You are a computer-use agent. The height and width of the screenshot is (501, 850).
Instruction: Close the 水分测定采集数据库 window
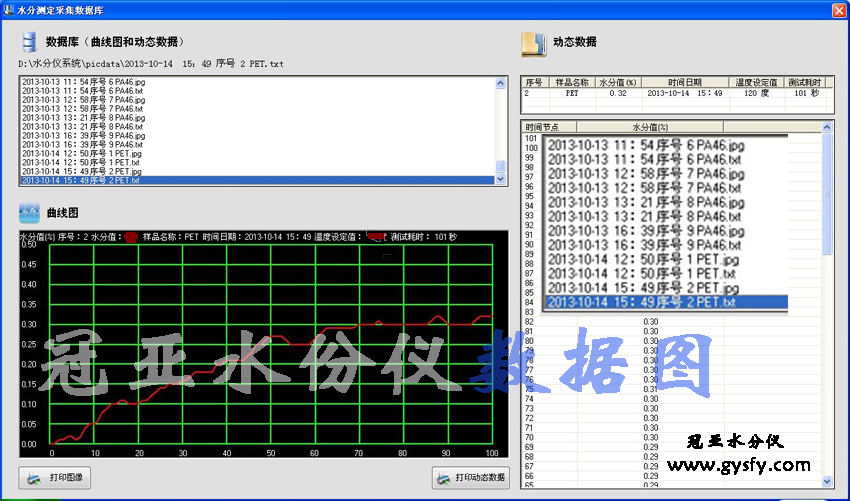tap(839, 10)
